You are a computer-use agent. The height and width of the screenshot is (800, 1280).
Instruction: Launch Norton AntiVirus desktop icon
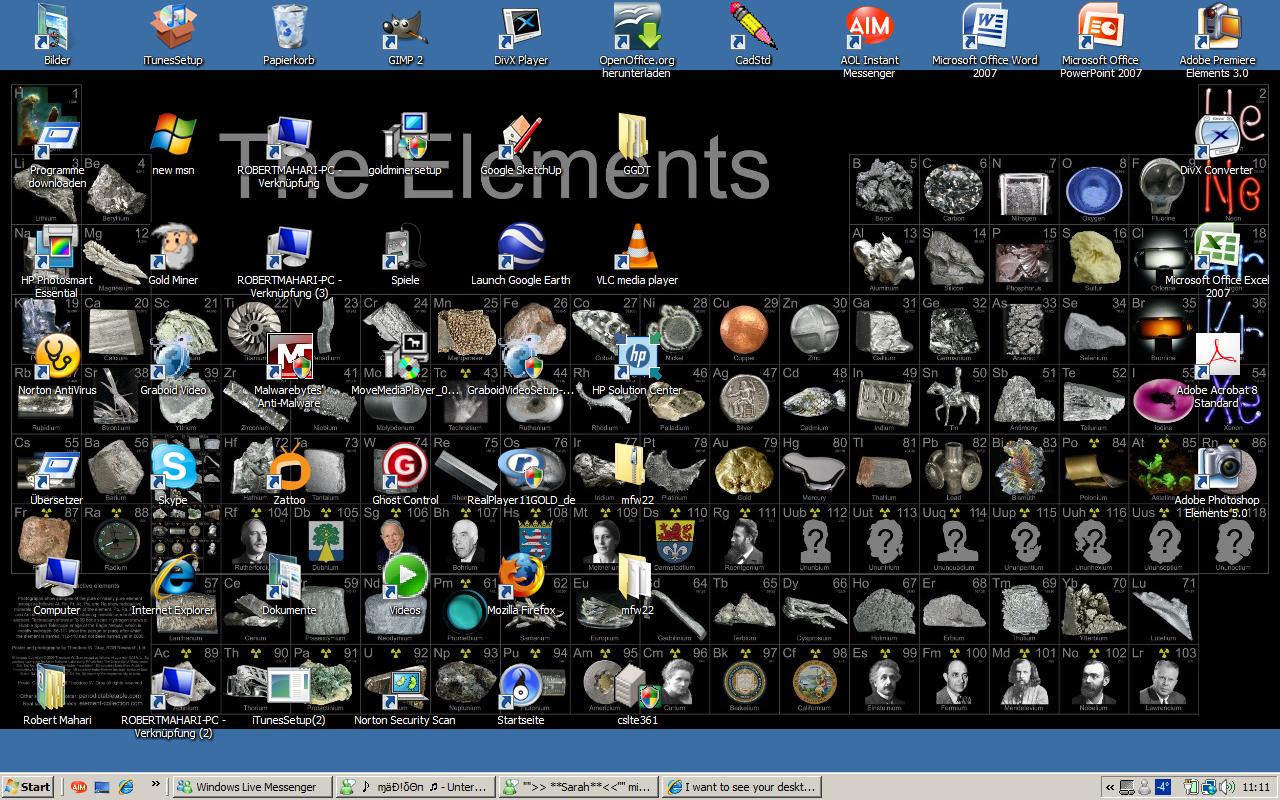tap(57, 359)
